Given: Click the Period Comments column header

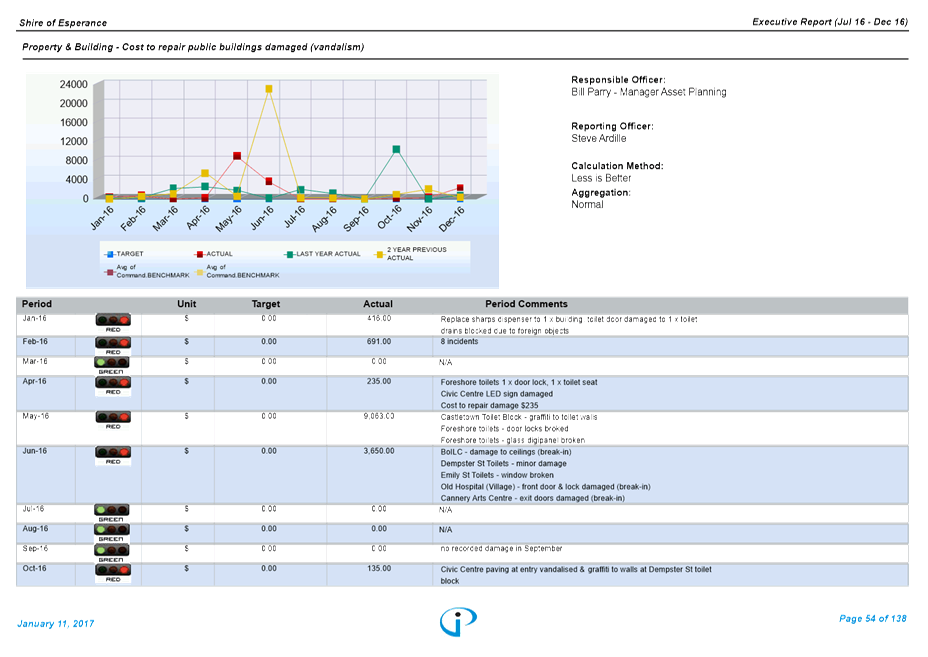Looking at the screenshot, I should (x=526, y=304).
